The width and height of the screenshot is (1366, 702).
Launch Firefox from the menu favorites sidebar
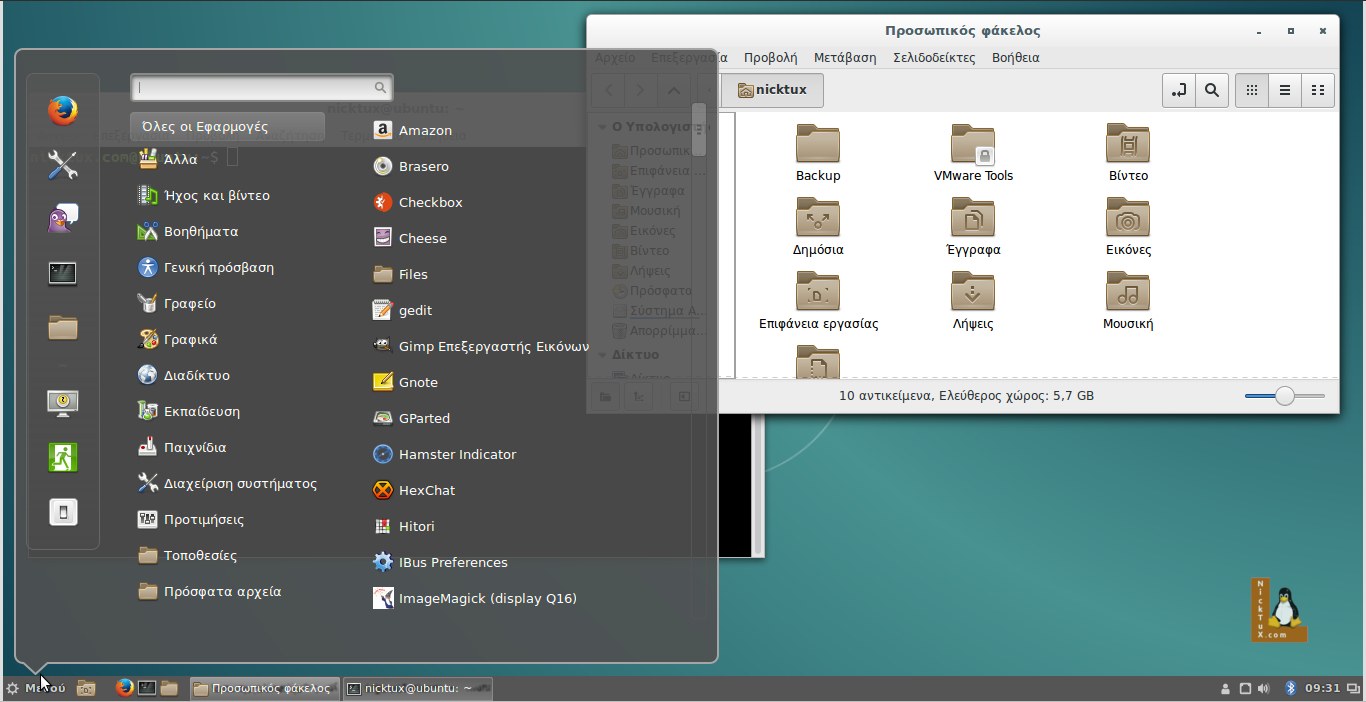pyautogui.click(x=63, y=110)
